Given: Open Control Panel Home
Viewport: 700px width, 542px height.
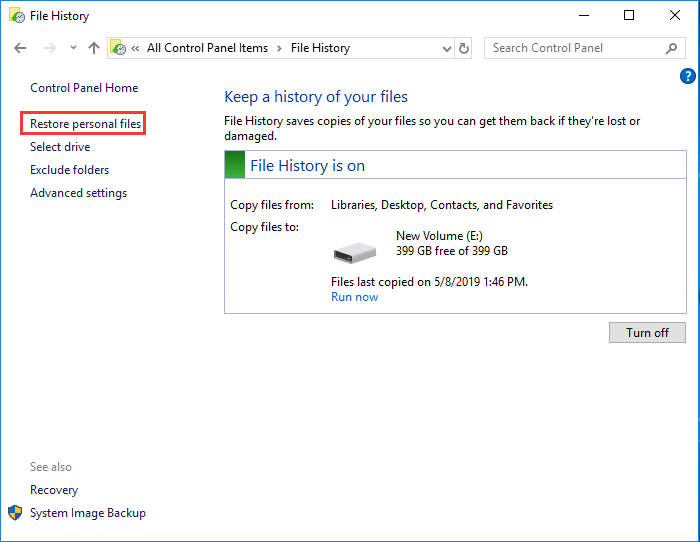Looking at the screenshot, I should click(x=84, y=88).
